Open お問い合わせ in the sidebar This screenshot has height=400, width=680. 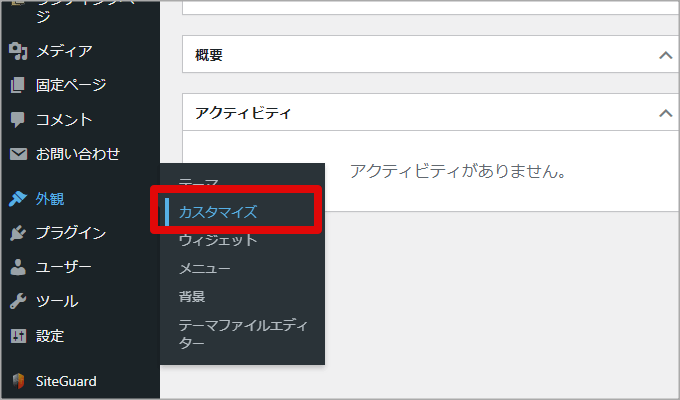coord(80,154)
